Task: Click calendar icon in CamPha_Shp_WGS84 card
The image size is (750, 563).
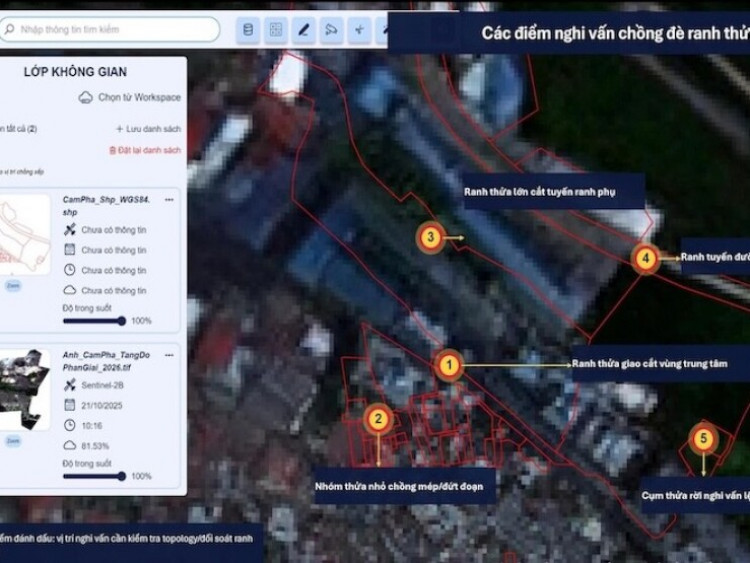Action: 70,250
